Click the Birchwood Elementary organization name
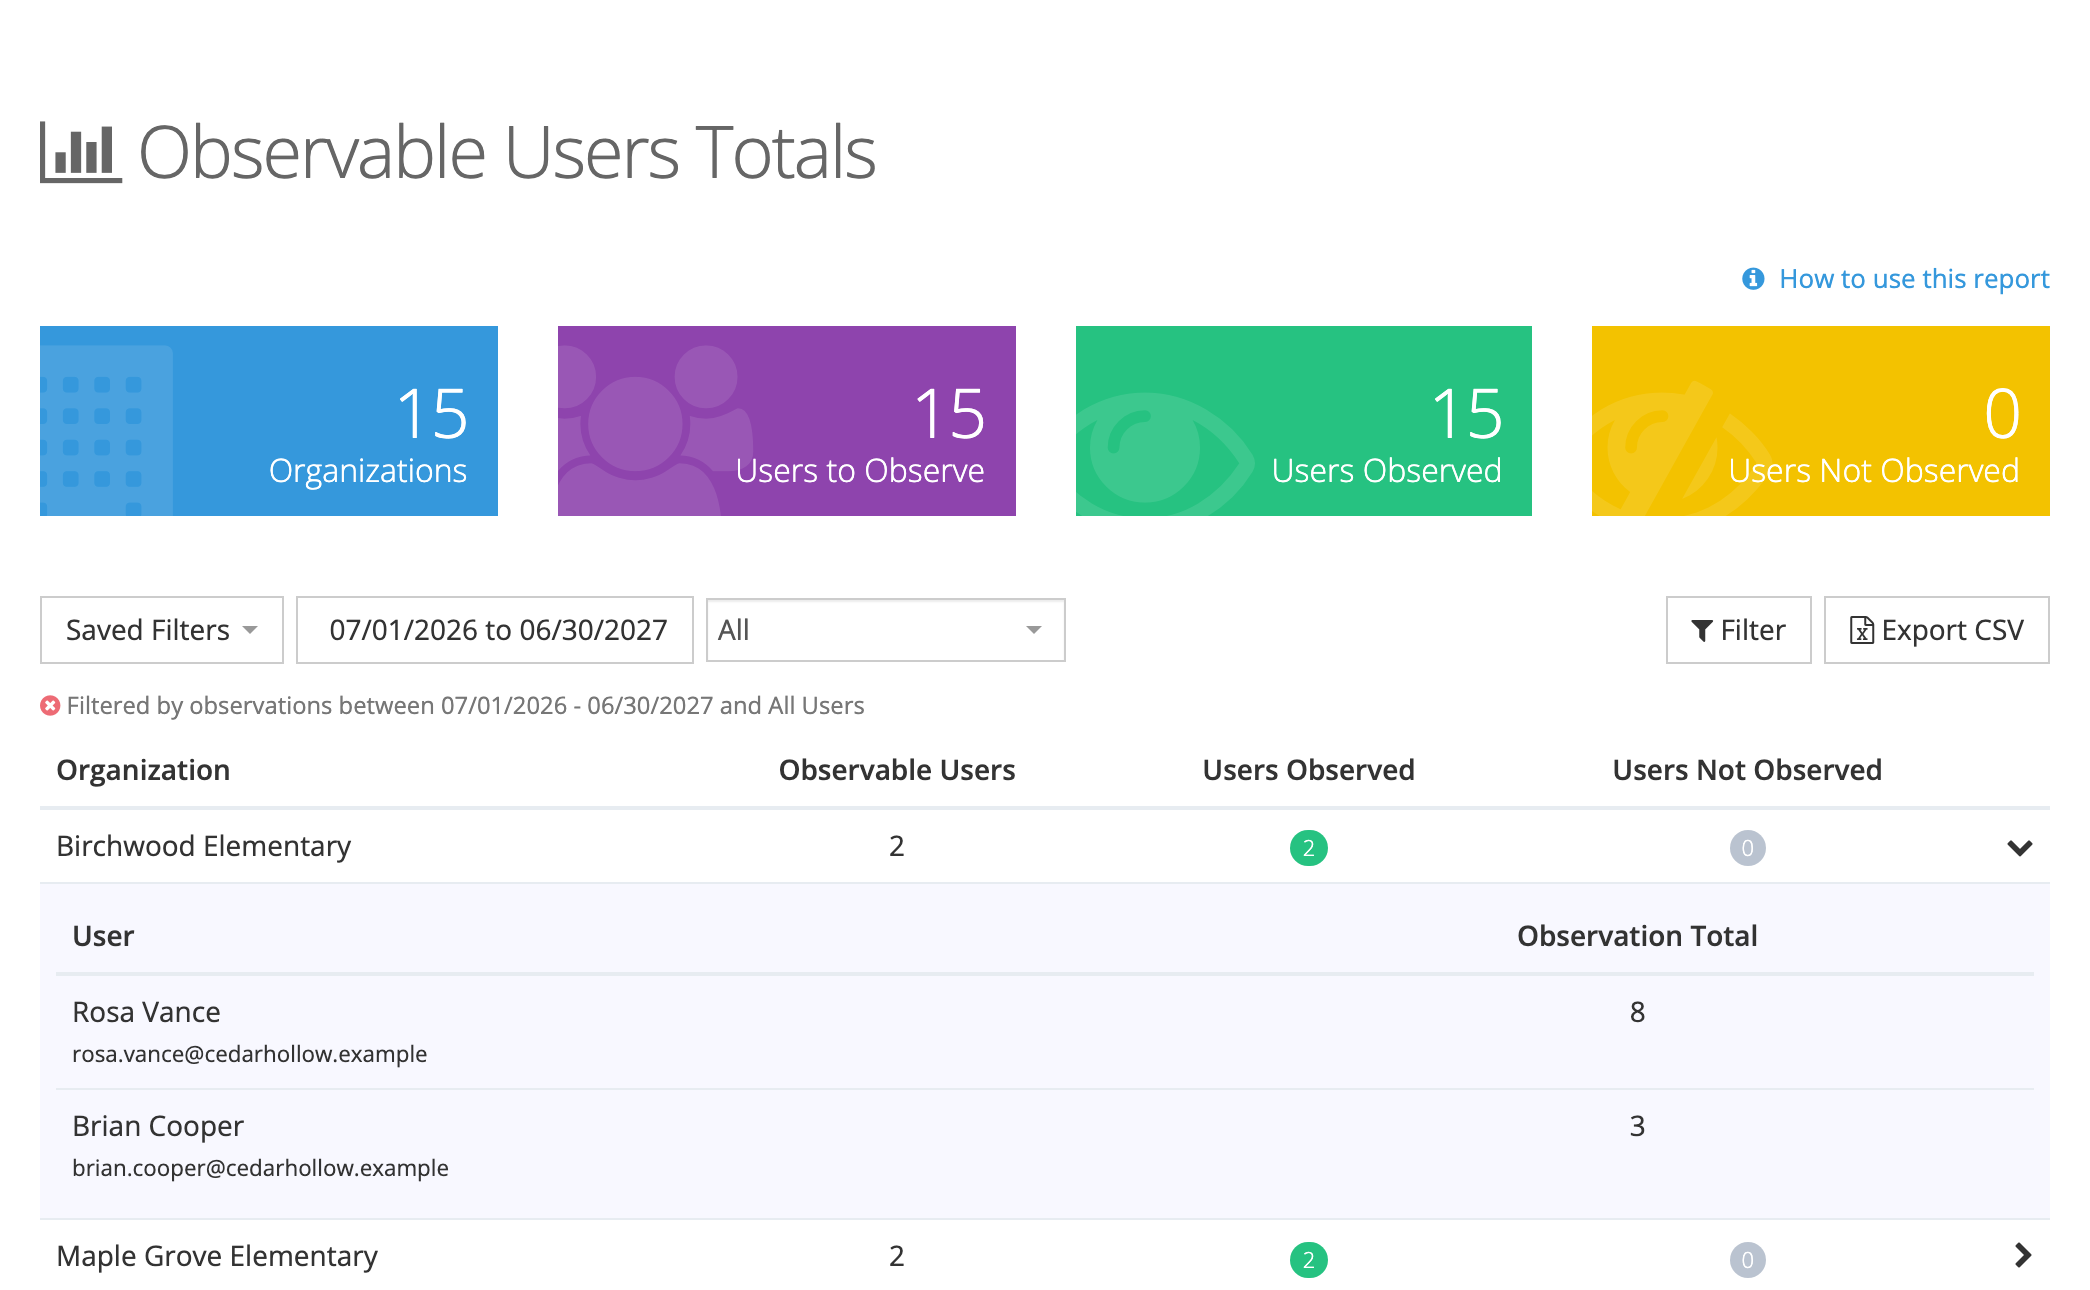Viewport: 2090px width, 1290px height. 204,846
